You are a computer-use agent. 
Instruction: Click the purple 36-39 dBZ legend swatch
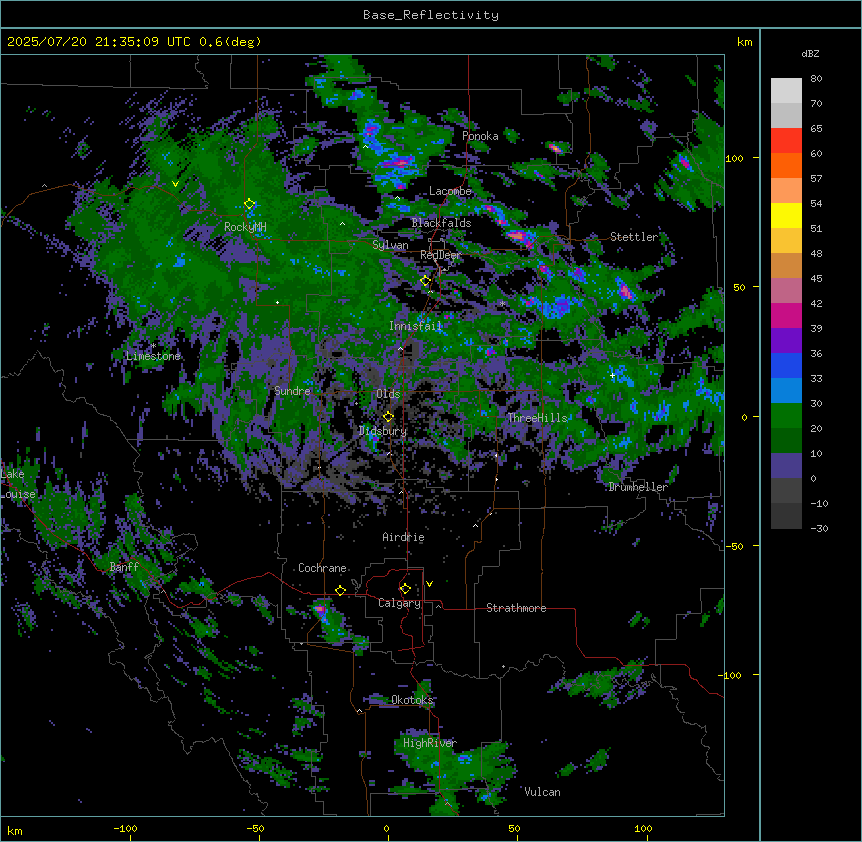click(786, 340)
